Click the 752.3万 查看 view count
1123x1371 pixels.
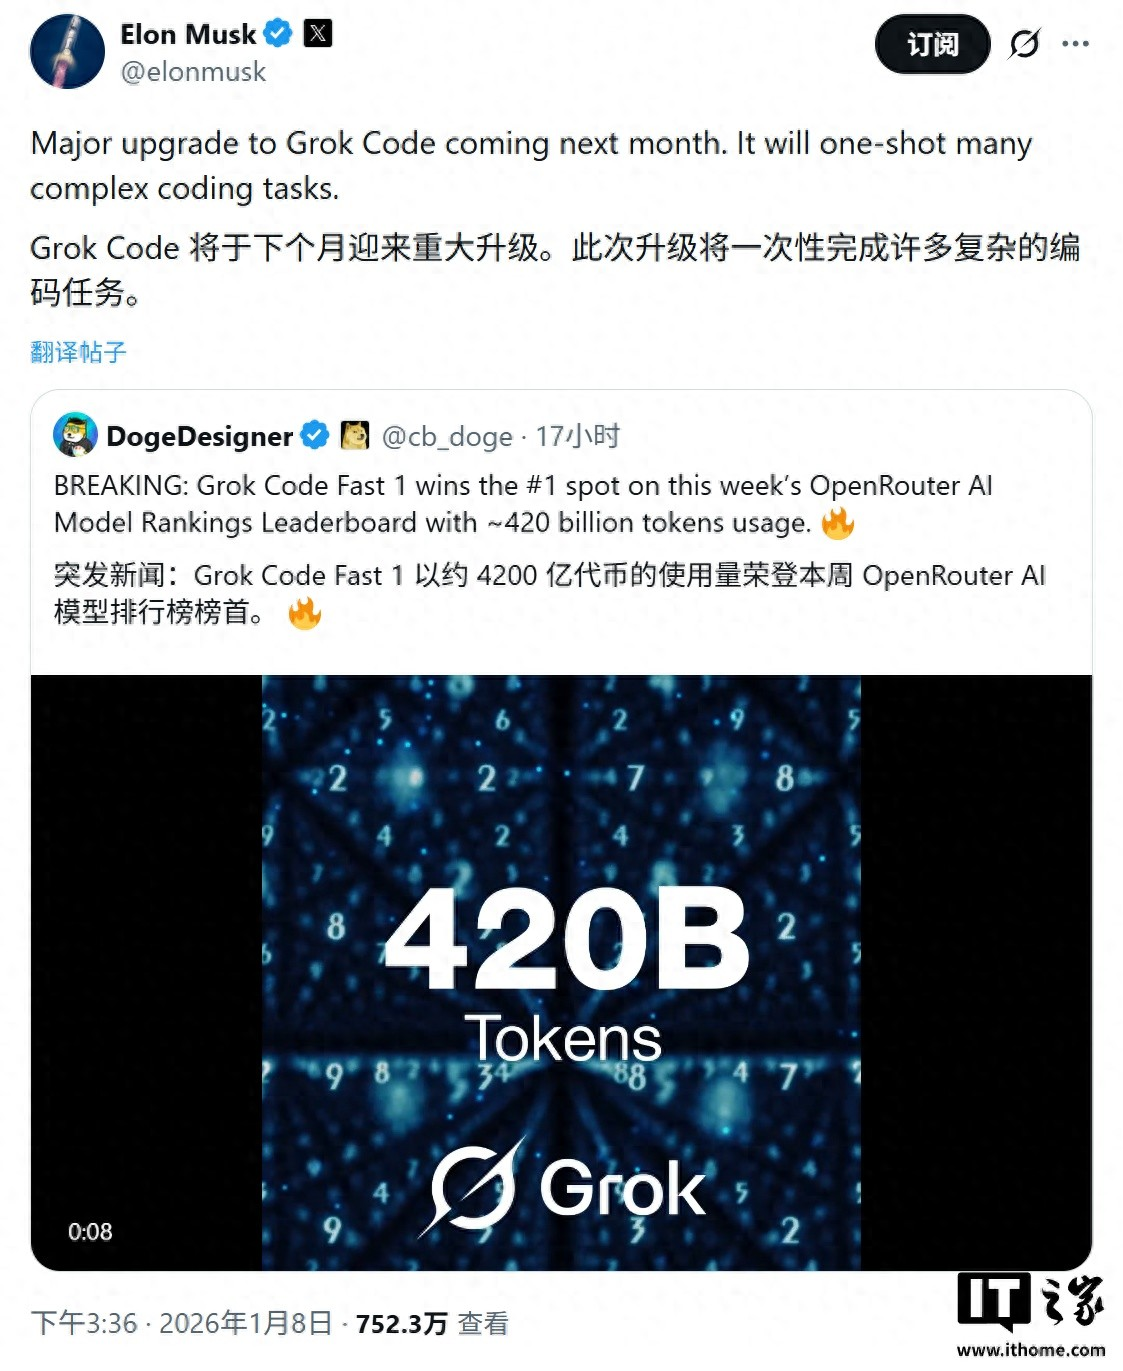(432, 1323)
